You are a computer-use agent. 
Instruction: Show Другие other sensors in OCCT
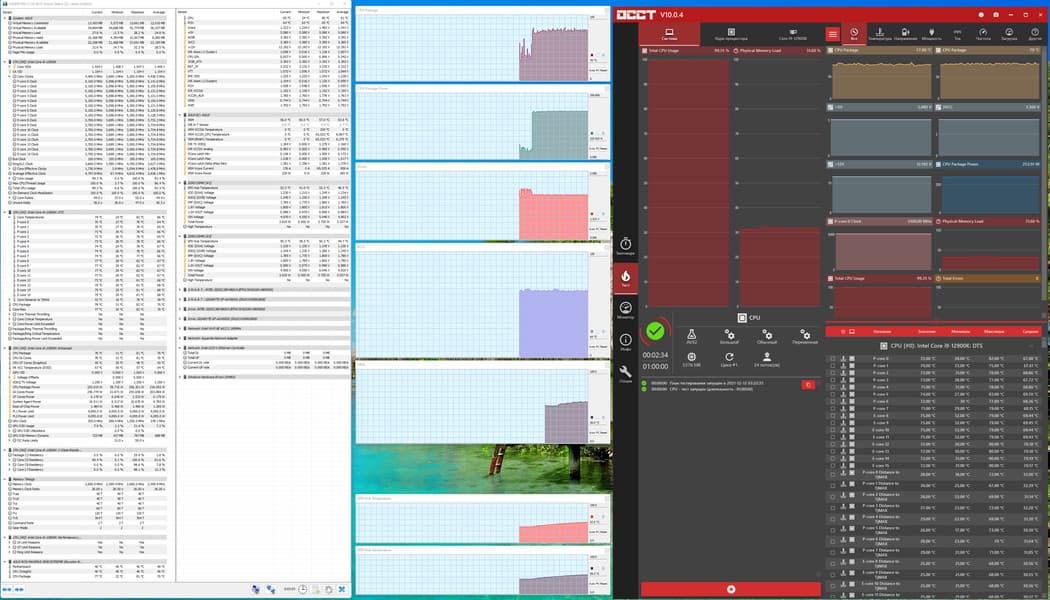1035,34
